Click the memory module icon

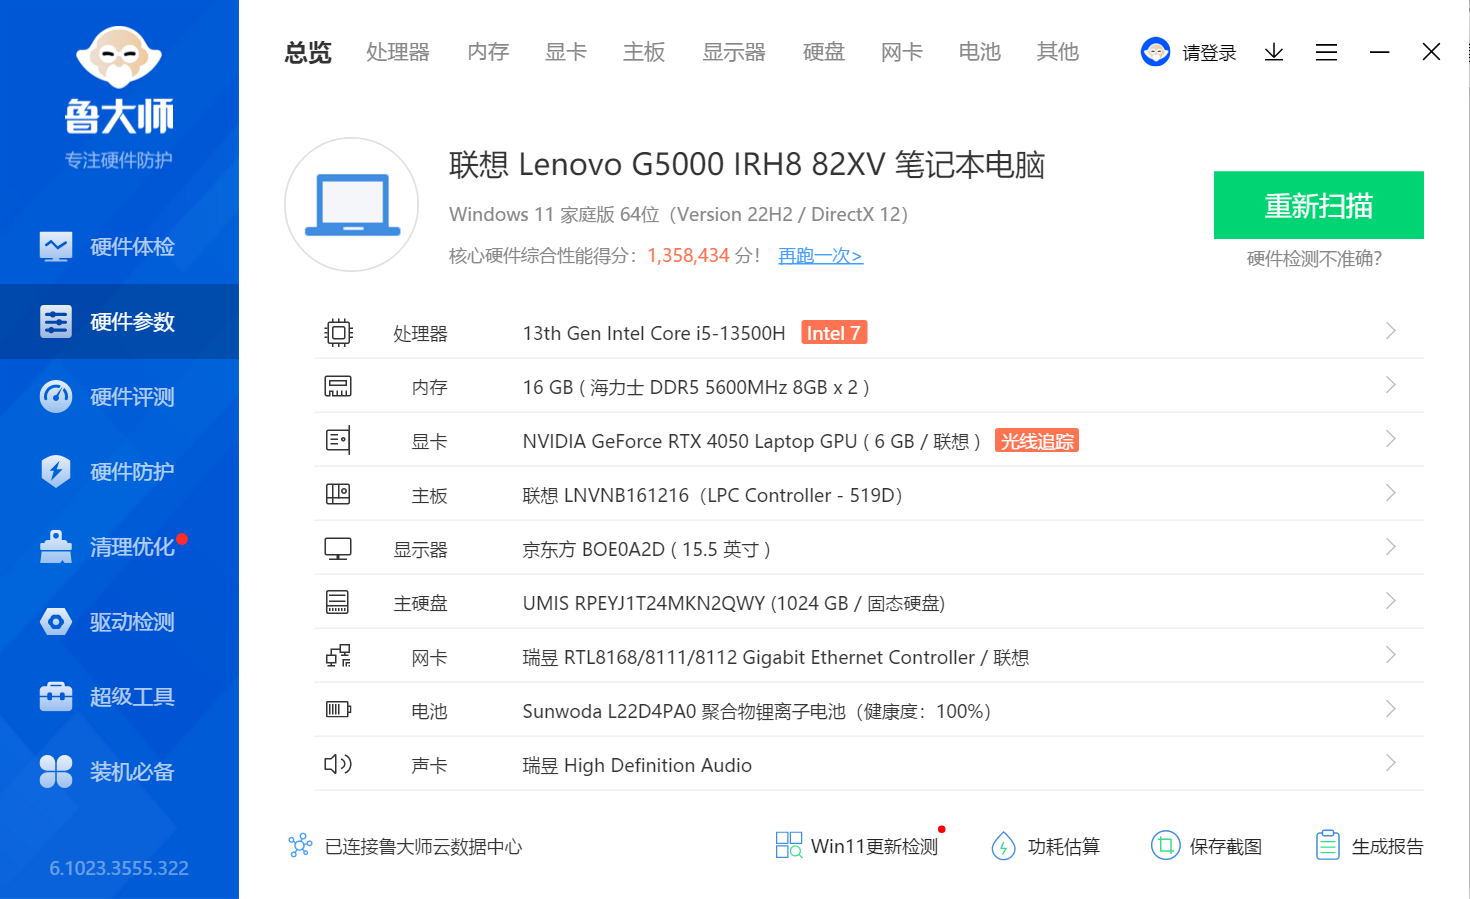coord(338,386)
